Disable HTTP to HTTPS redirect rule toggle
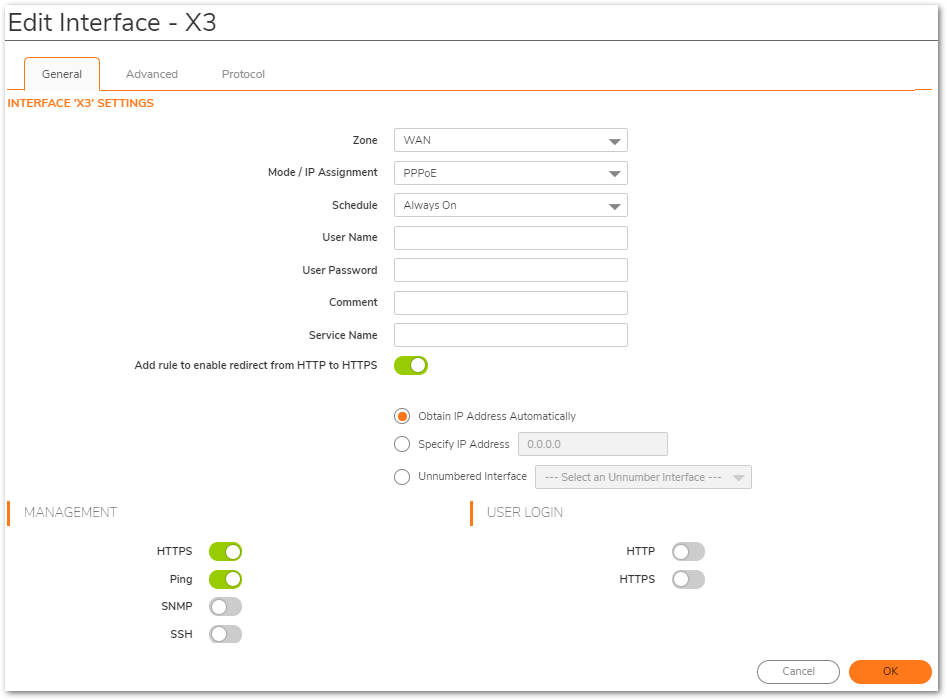Image resolution: width=947 pixels, height=700 pixels. click(x=411, y=366)
